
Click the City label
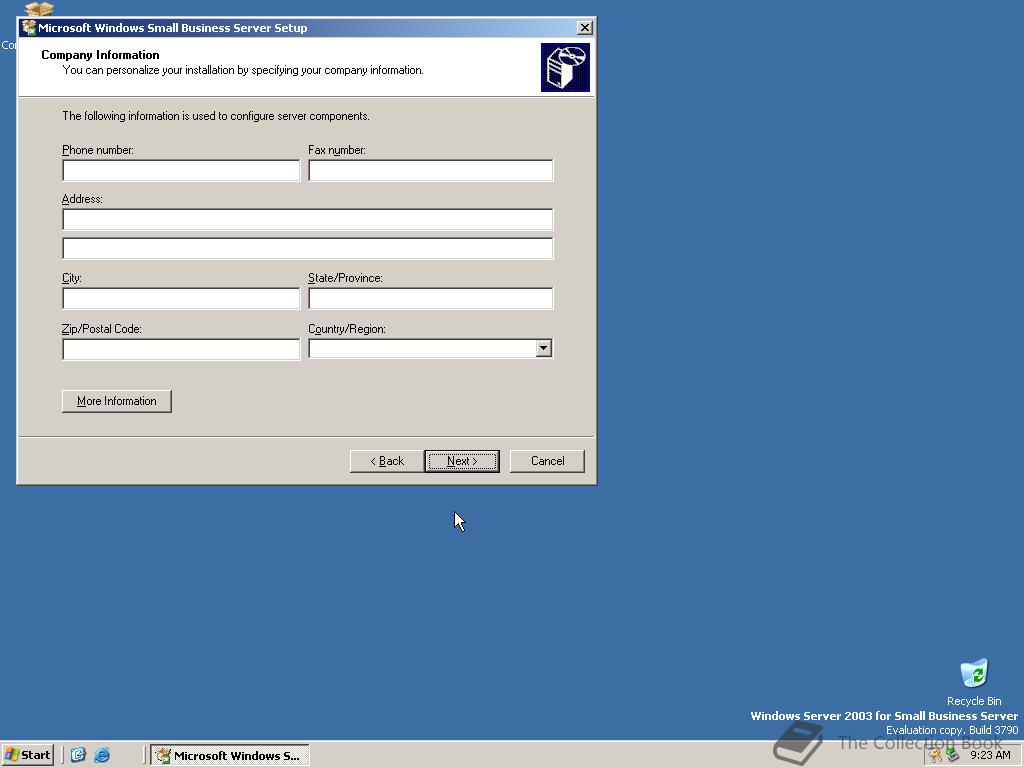coord(72,278)
